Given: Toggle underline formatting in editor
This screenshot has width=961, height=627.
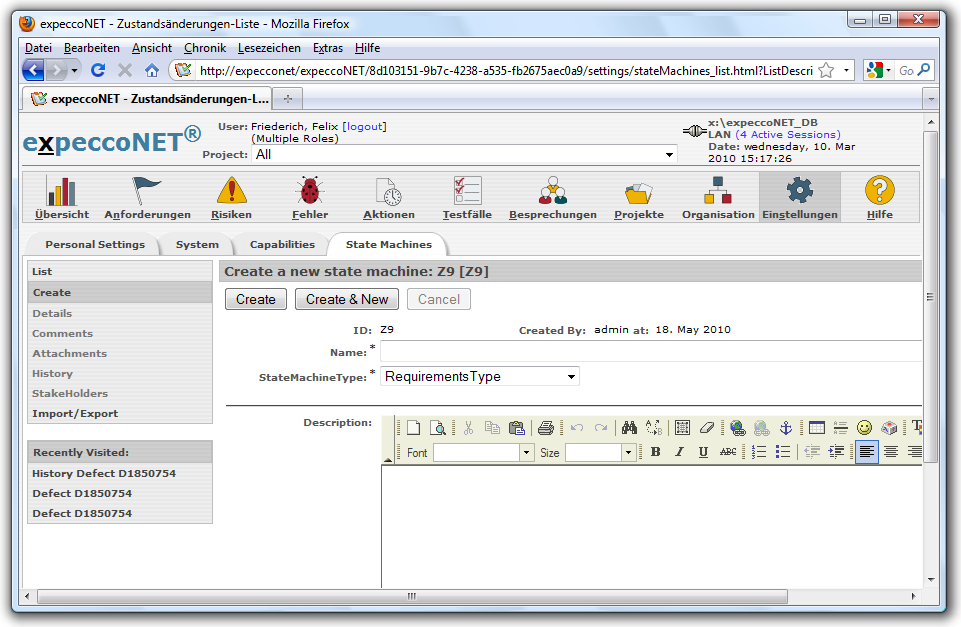Looking at the screenshot, I should pyautogui.click(x=704, y=452).
